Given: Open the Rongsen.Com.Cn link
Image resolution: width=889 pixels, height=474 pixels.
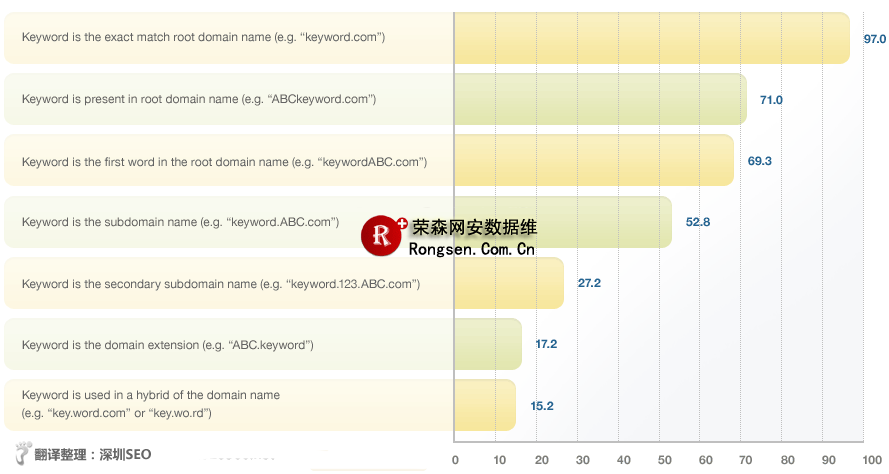Looking at the screenshot, I should (472, 248).
